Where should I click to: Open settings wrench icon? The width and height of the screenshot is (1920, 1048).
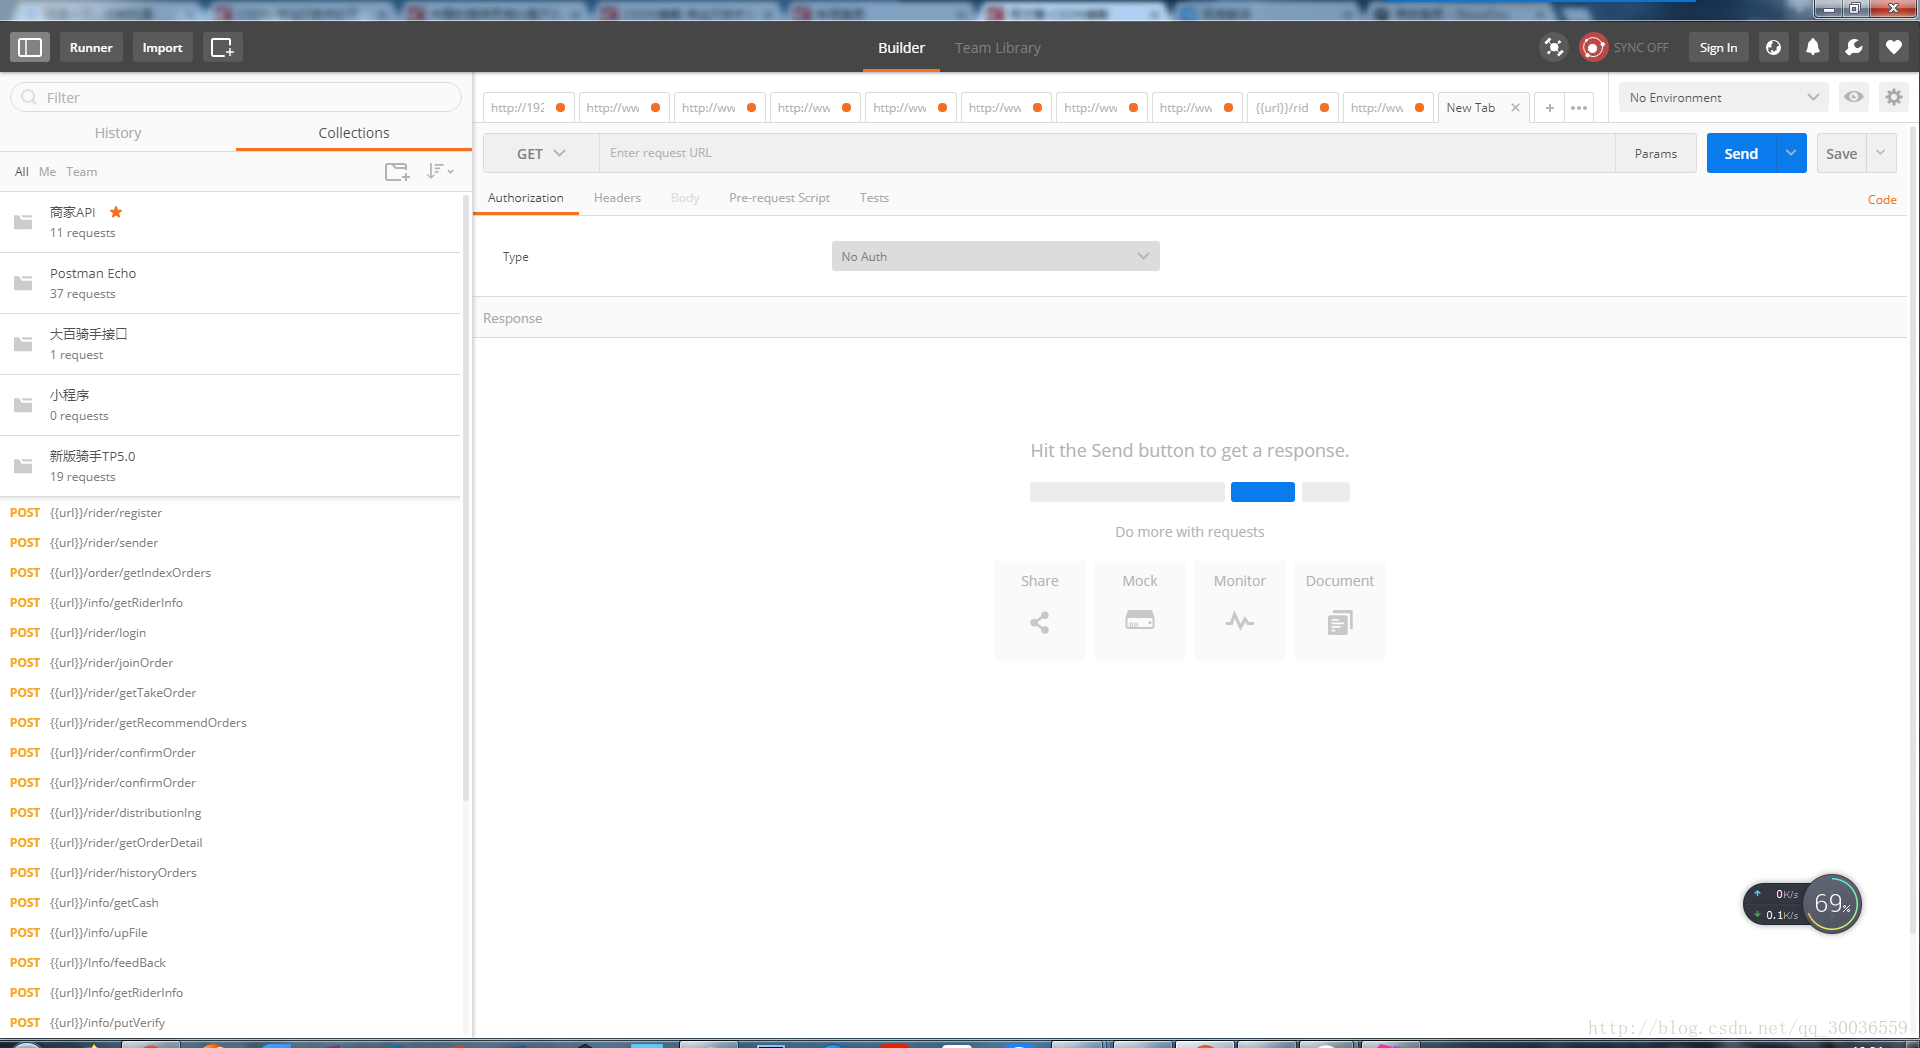[1853, 47]
